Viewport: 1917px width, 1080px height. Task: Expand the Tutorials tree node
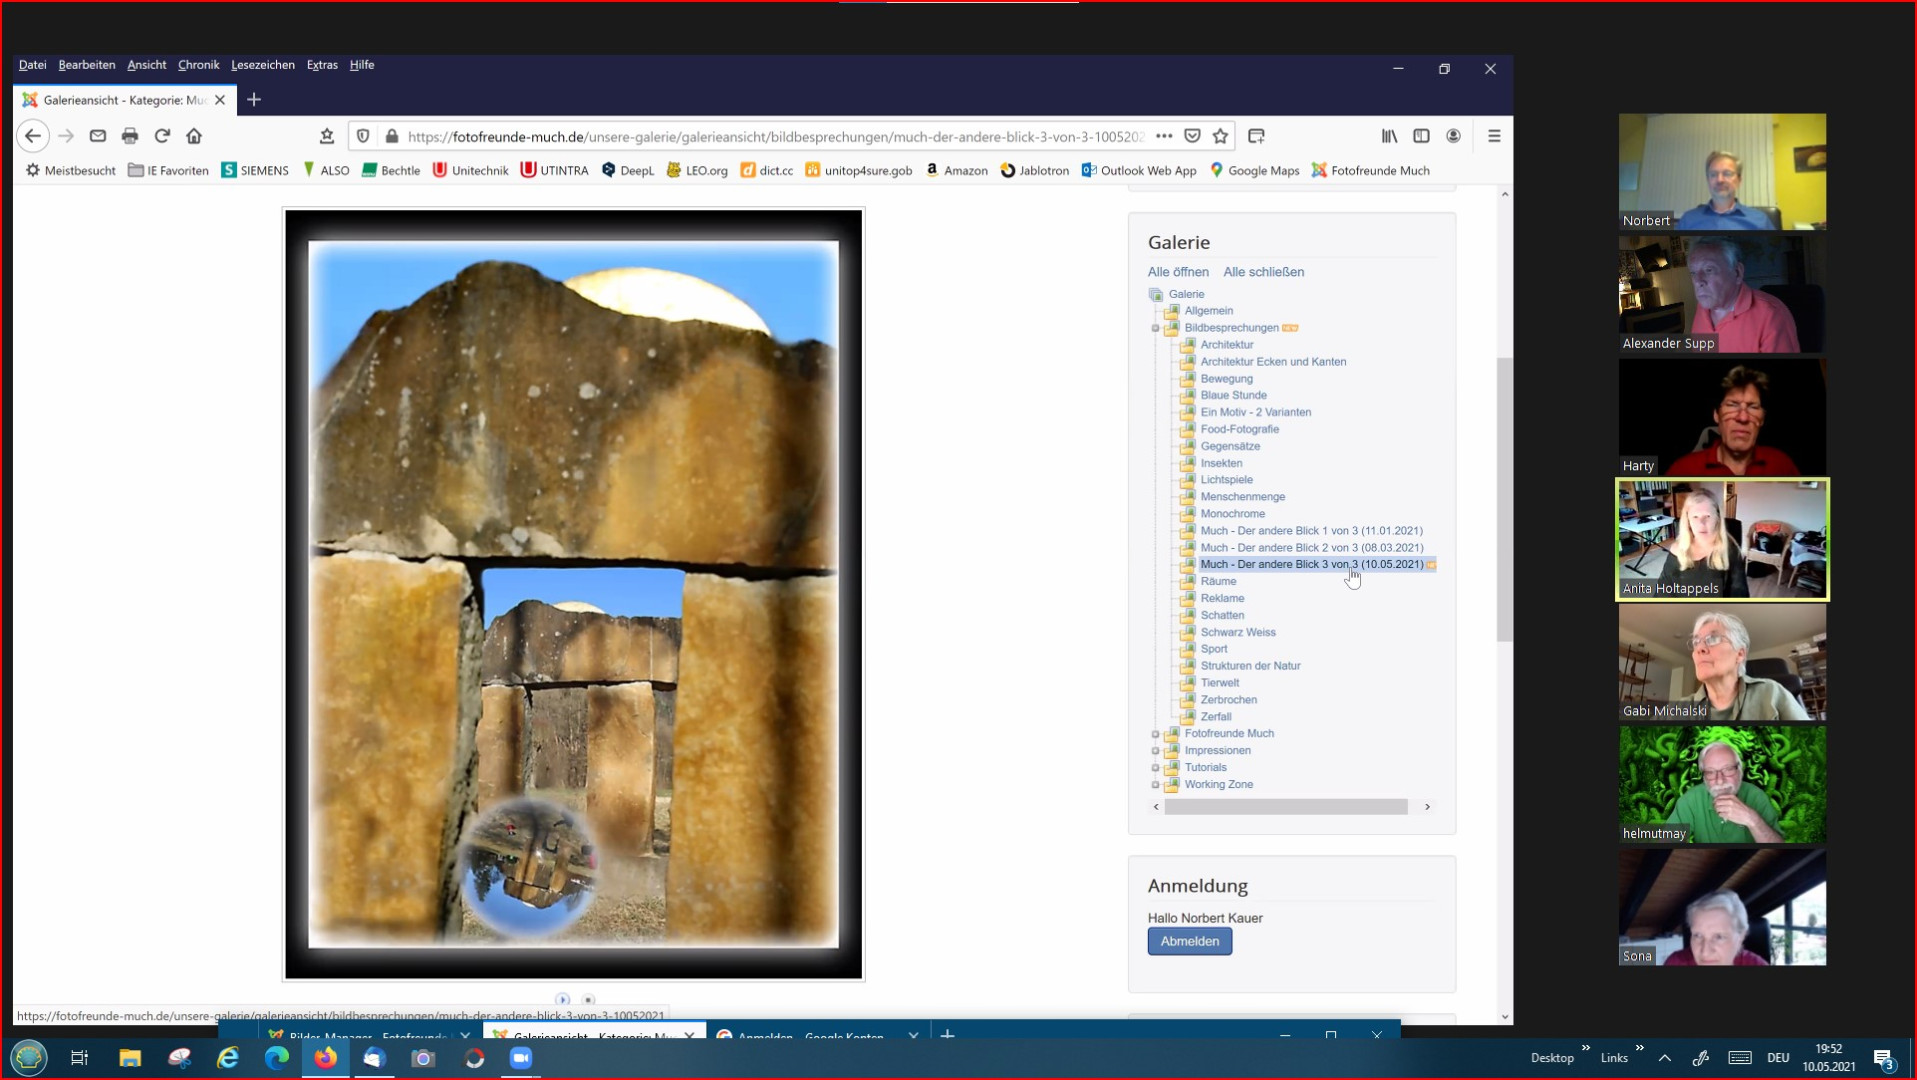tap(1156, 768)
